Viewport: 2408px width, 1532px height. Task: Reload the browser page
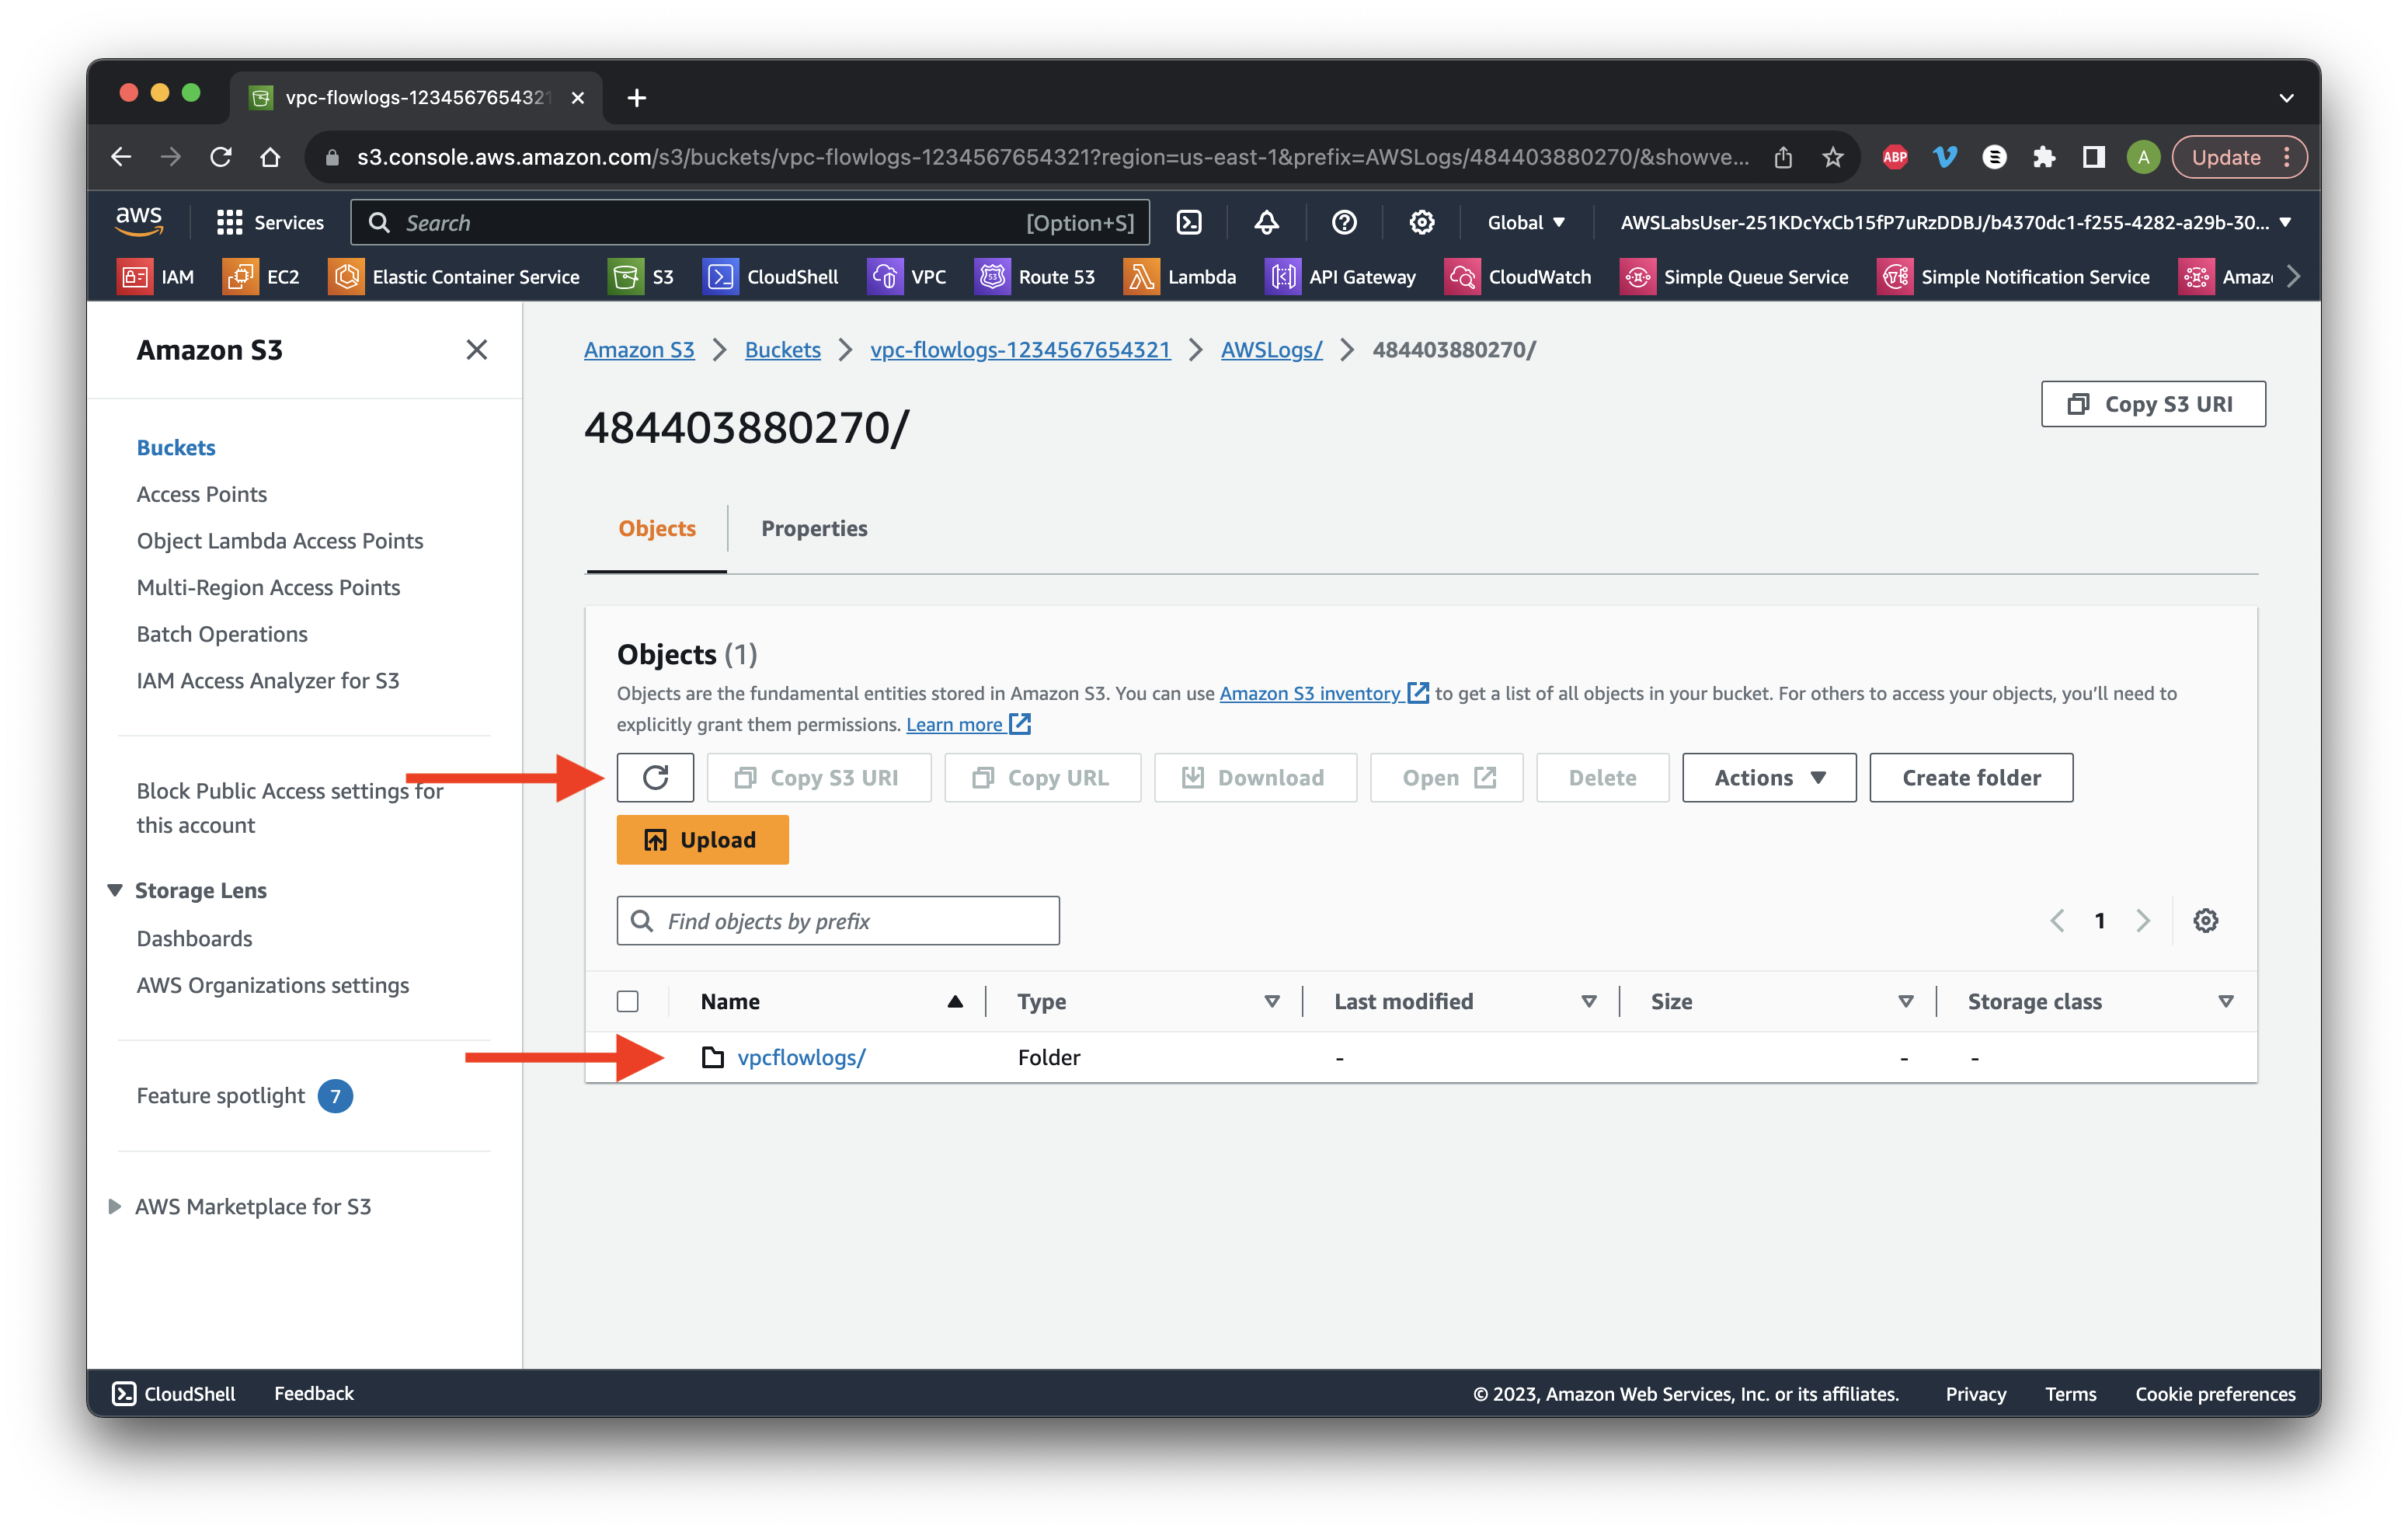[x=221, y=157]
